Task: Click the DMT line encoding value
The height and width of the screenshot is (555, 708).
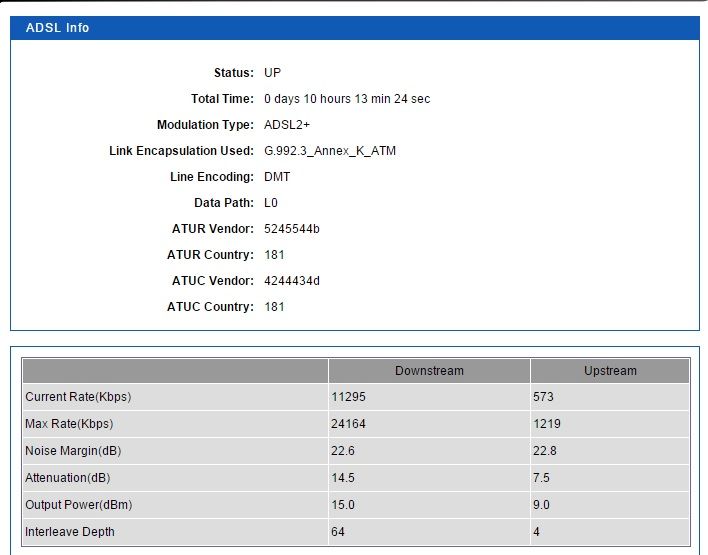Action: click(277, 177)
